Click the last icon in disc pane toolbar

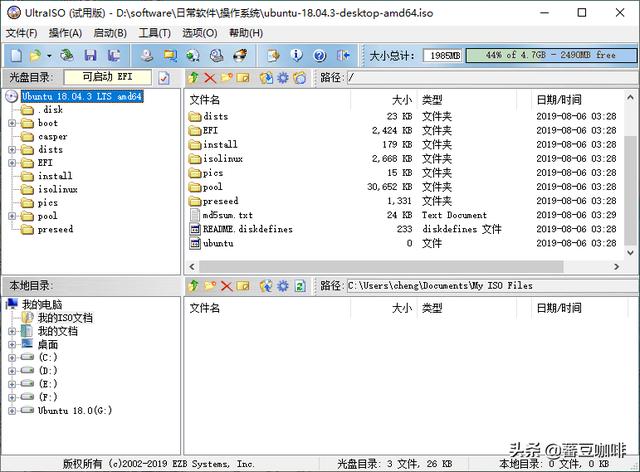300,78
